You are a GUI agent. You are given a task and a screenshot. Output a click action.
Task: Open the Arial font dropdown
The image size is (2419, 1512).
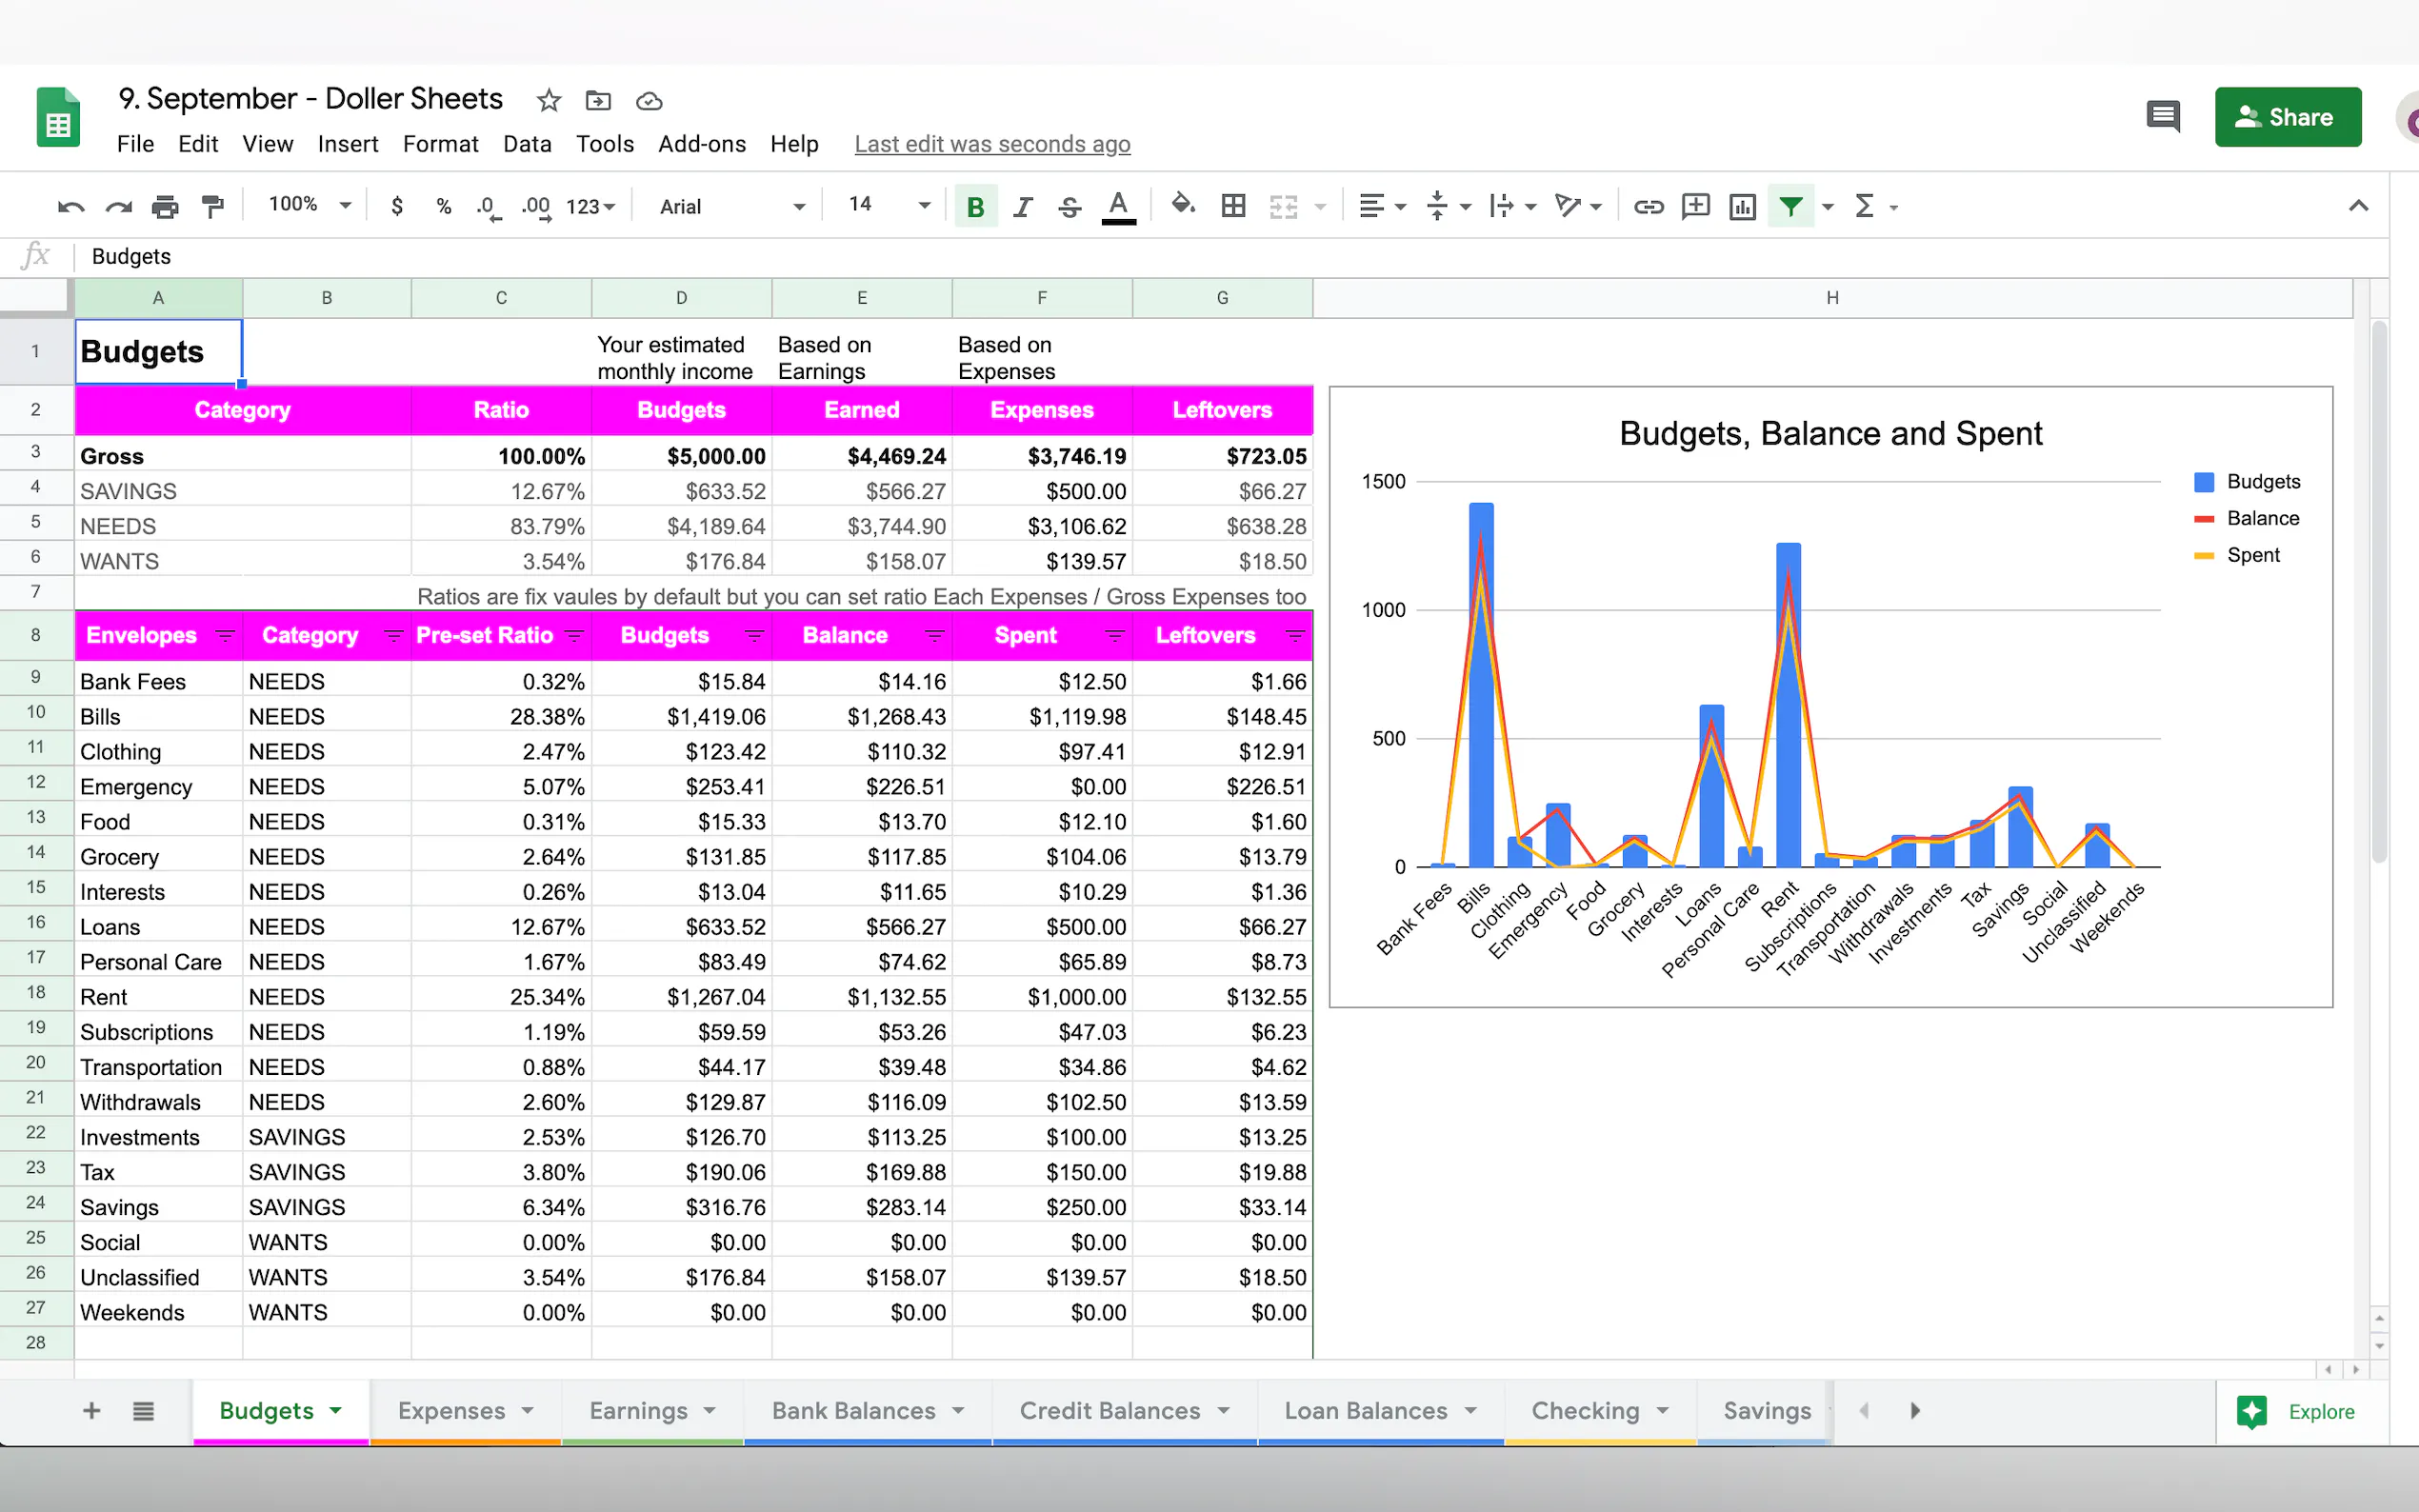click(x=732, y=207)
